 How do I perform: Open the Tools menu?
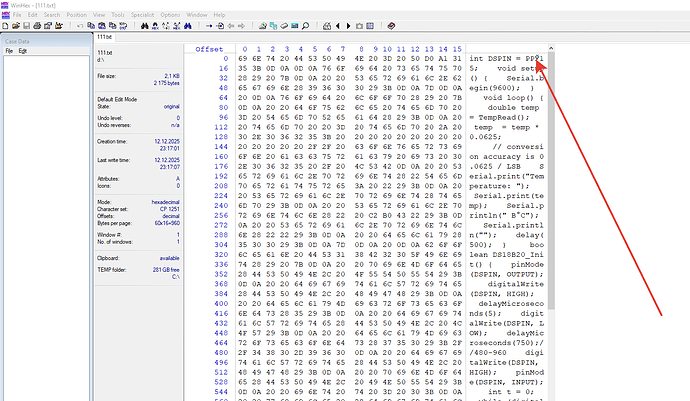118,15
